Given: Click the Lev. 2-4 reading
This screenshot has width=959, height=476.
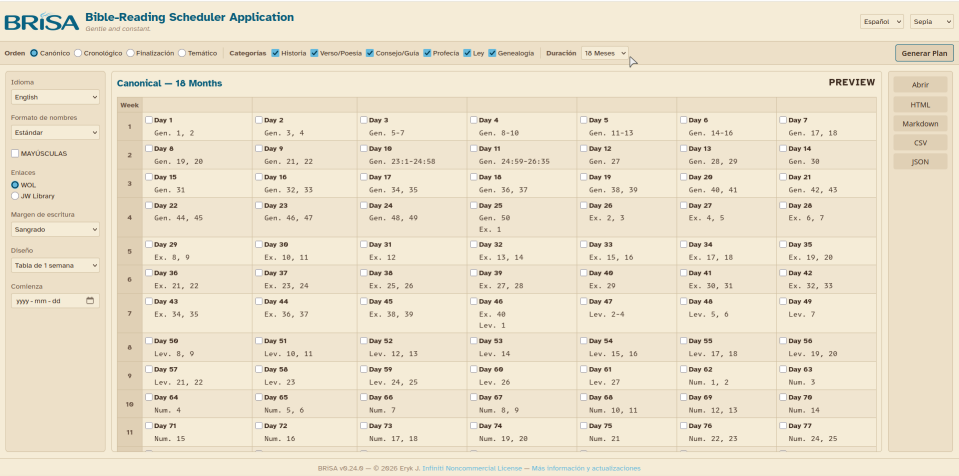Looking at the screenshot, I should click(607, 314).
